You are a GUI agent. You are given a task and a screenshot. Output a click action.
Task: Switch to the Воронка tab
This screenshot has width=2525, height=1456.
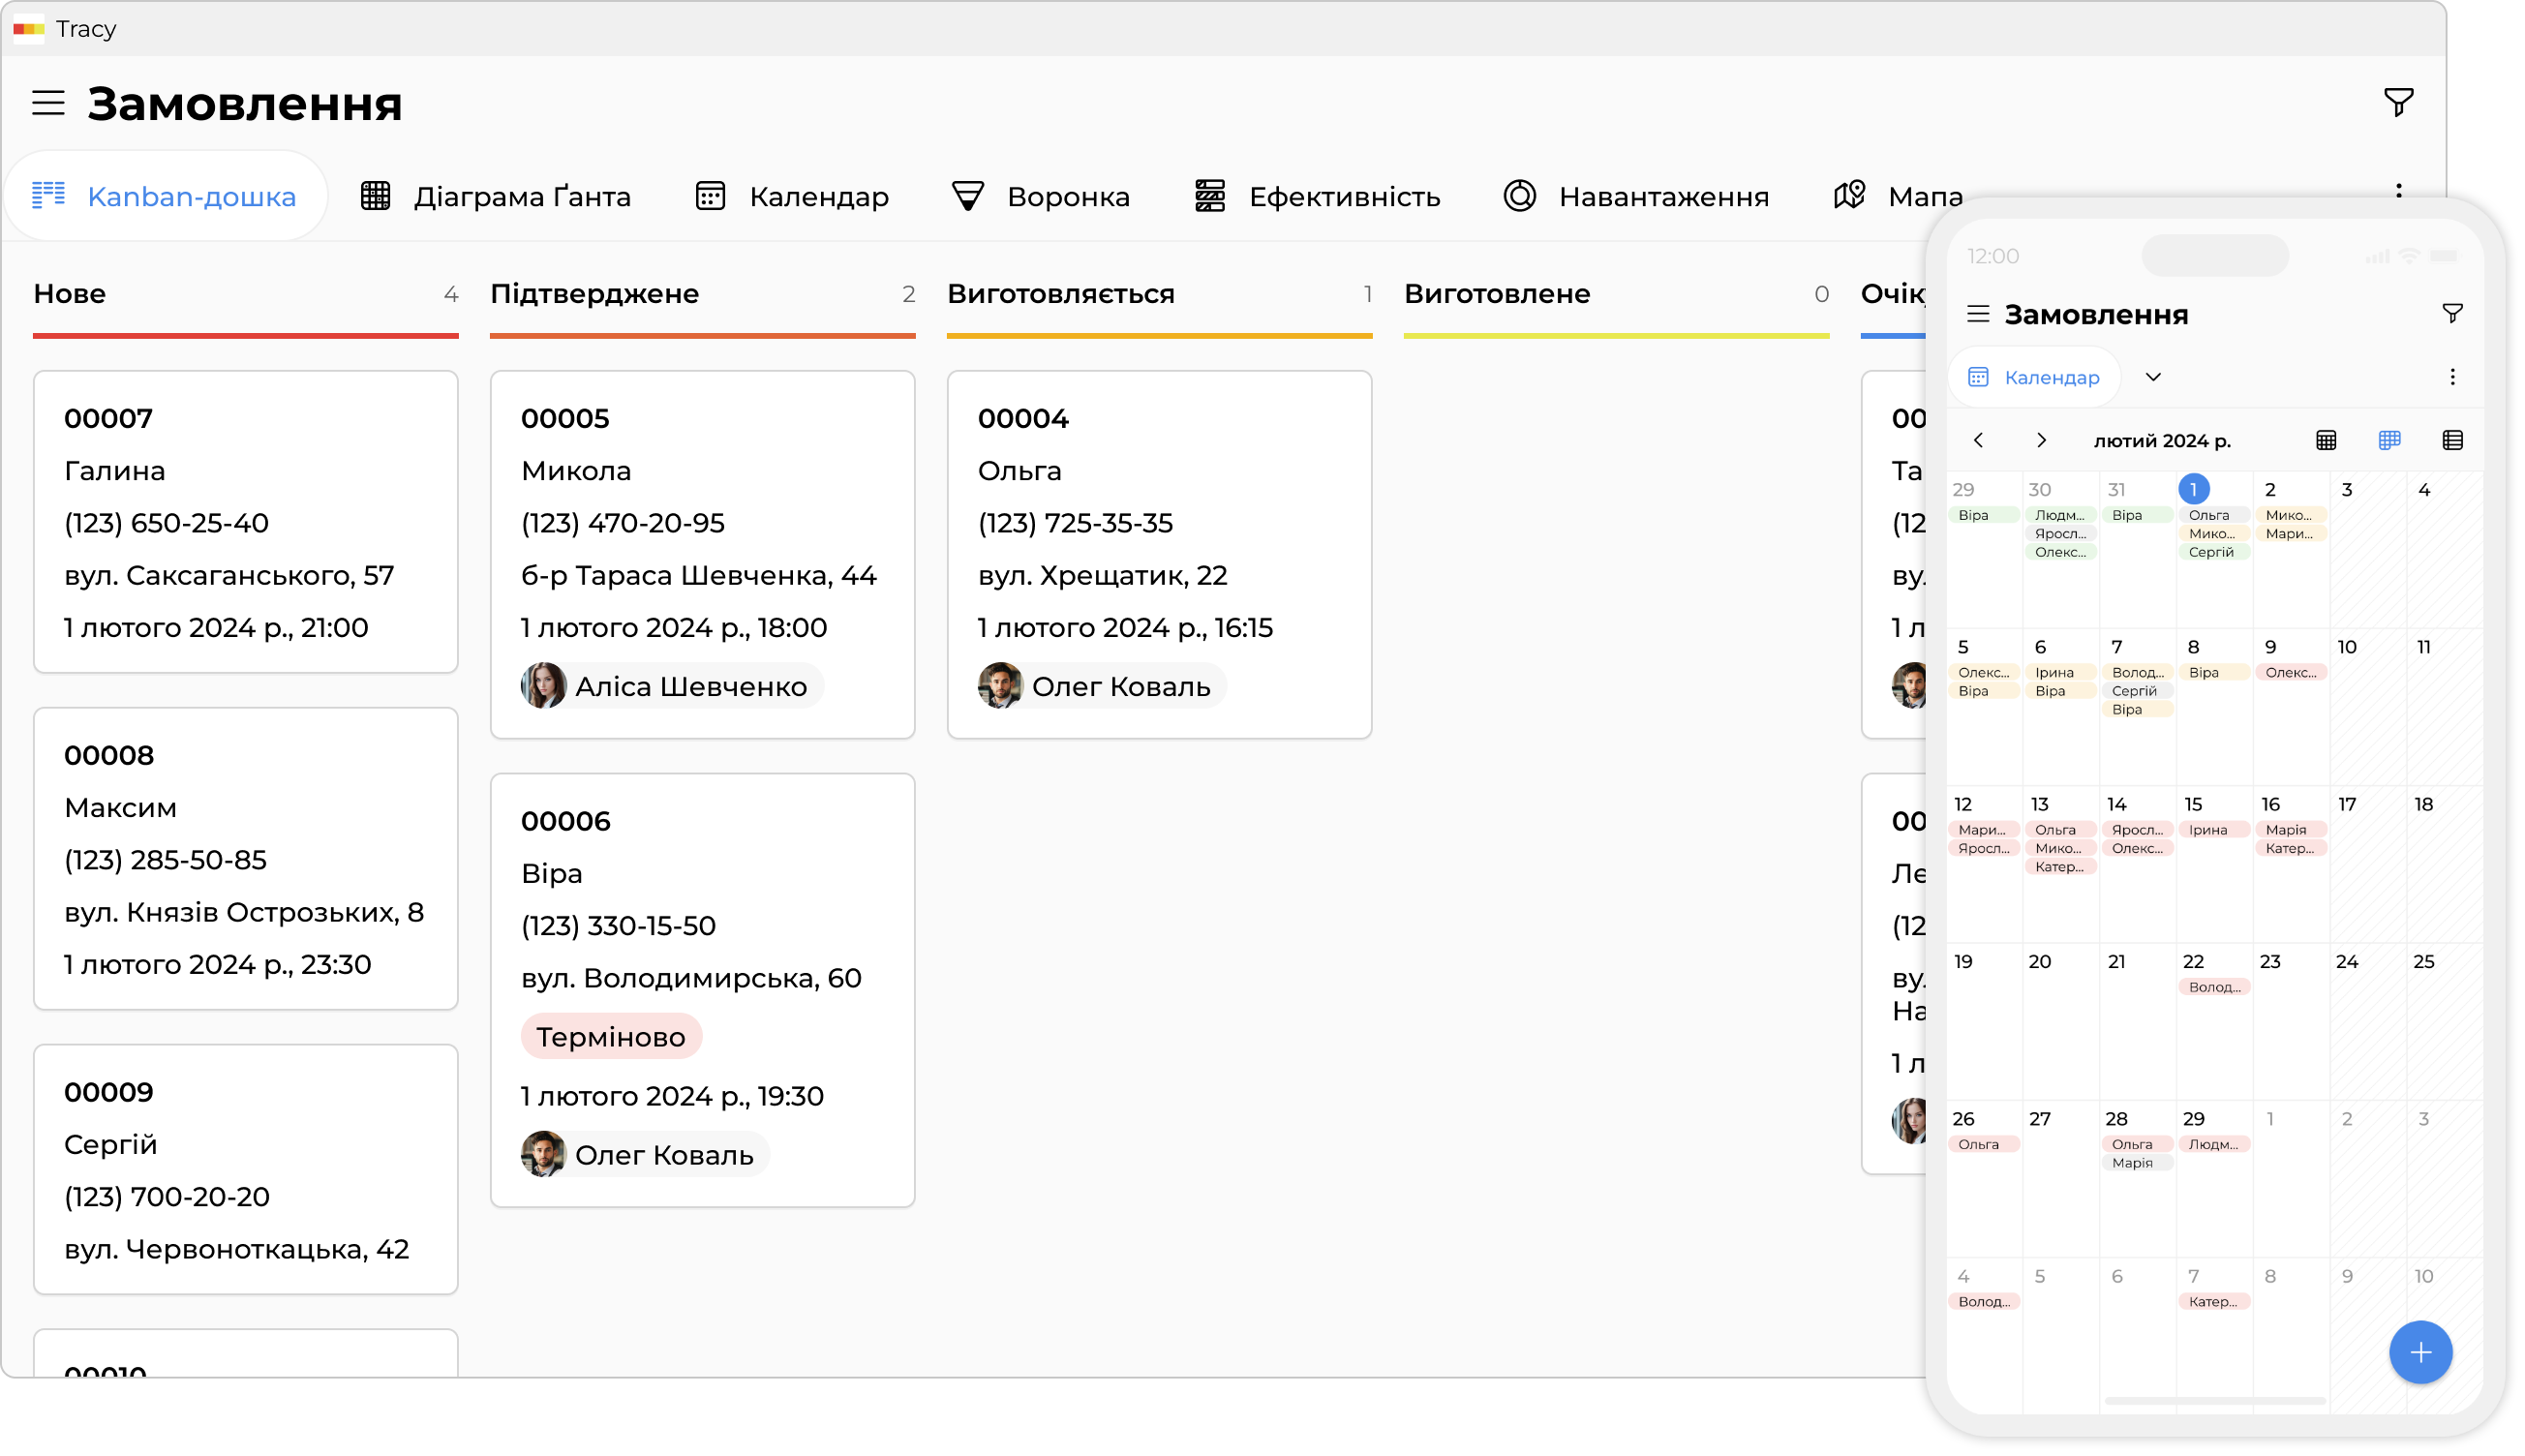pyautogui.click(x=1040, y=196)
